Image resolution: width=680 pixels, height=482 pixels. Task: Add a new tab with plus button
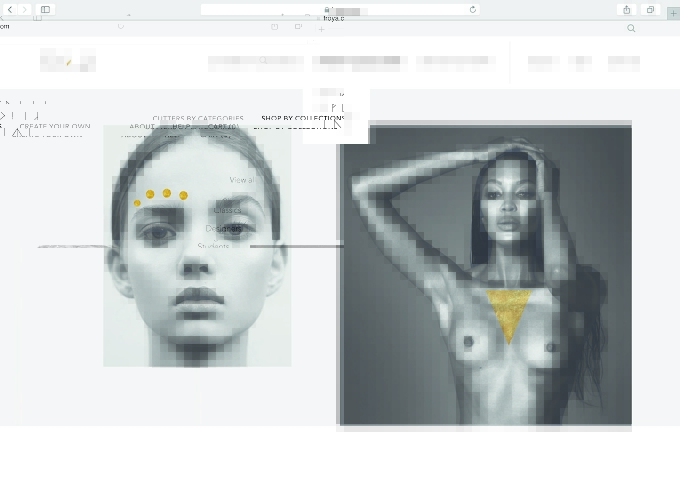(x=673, y=13)
